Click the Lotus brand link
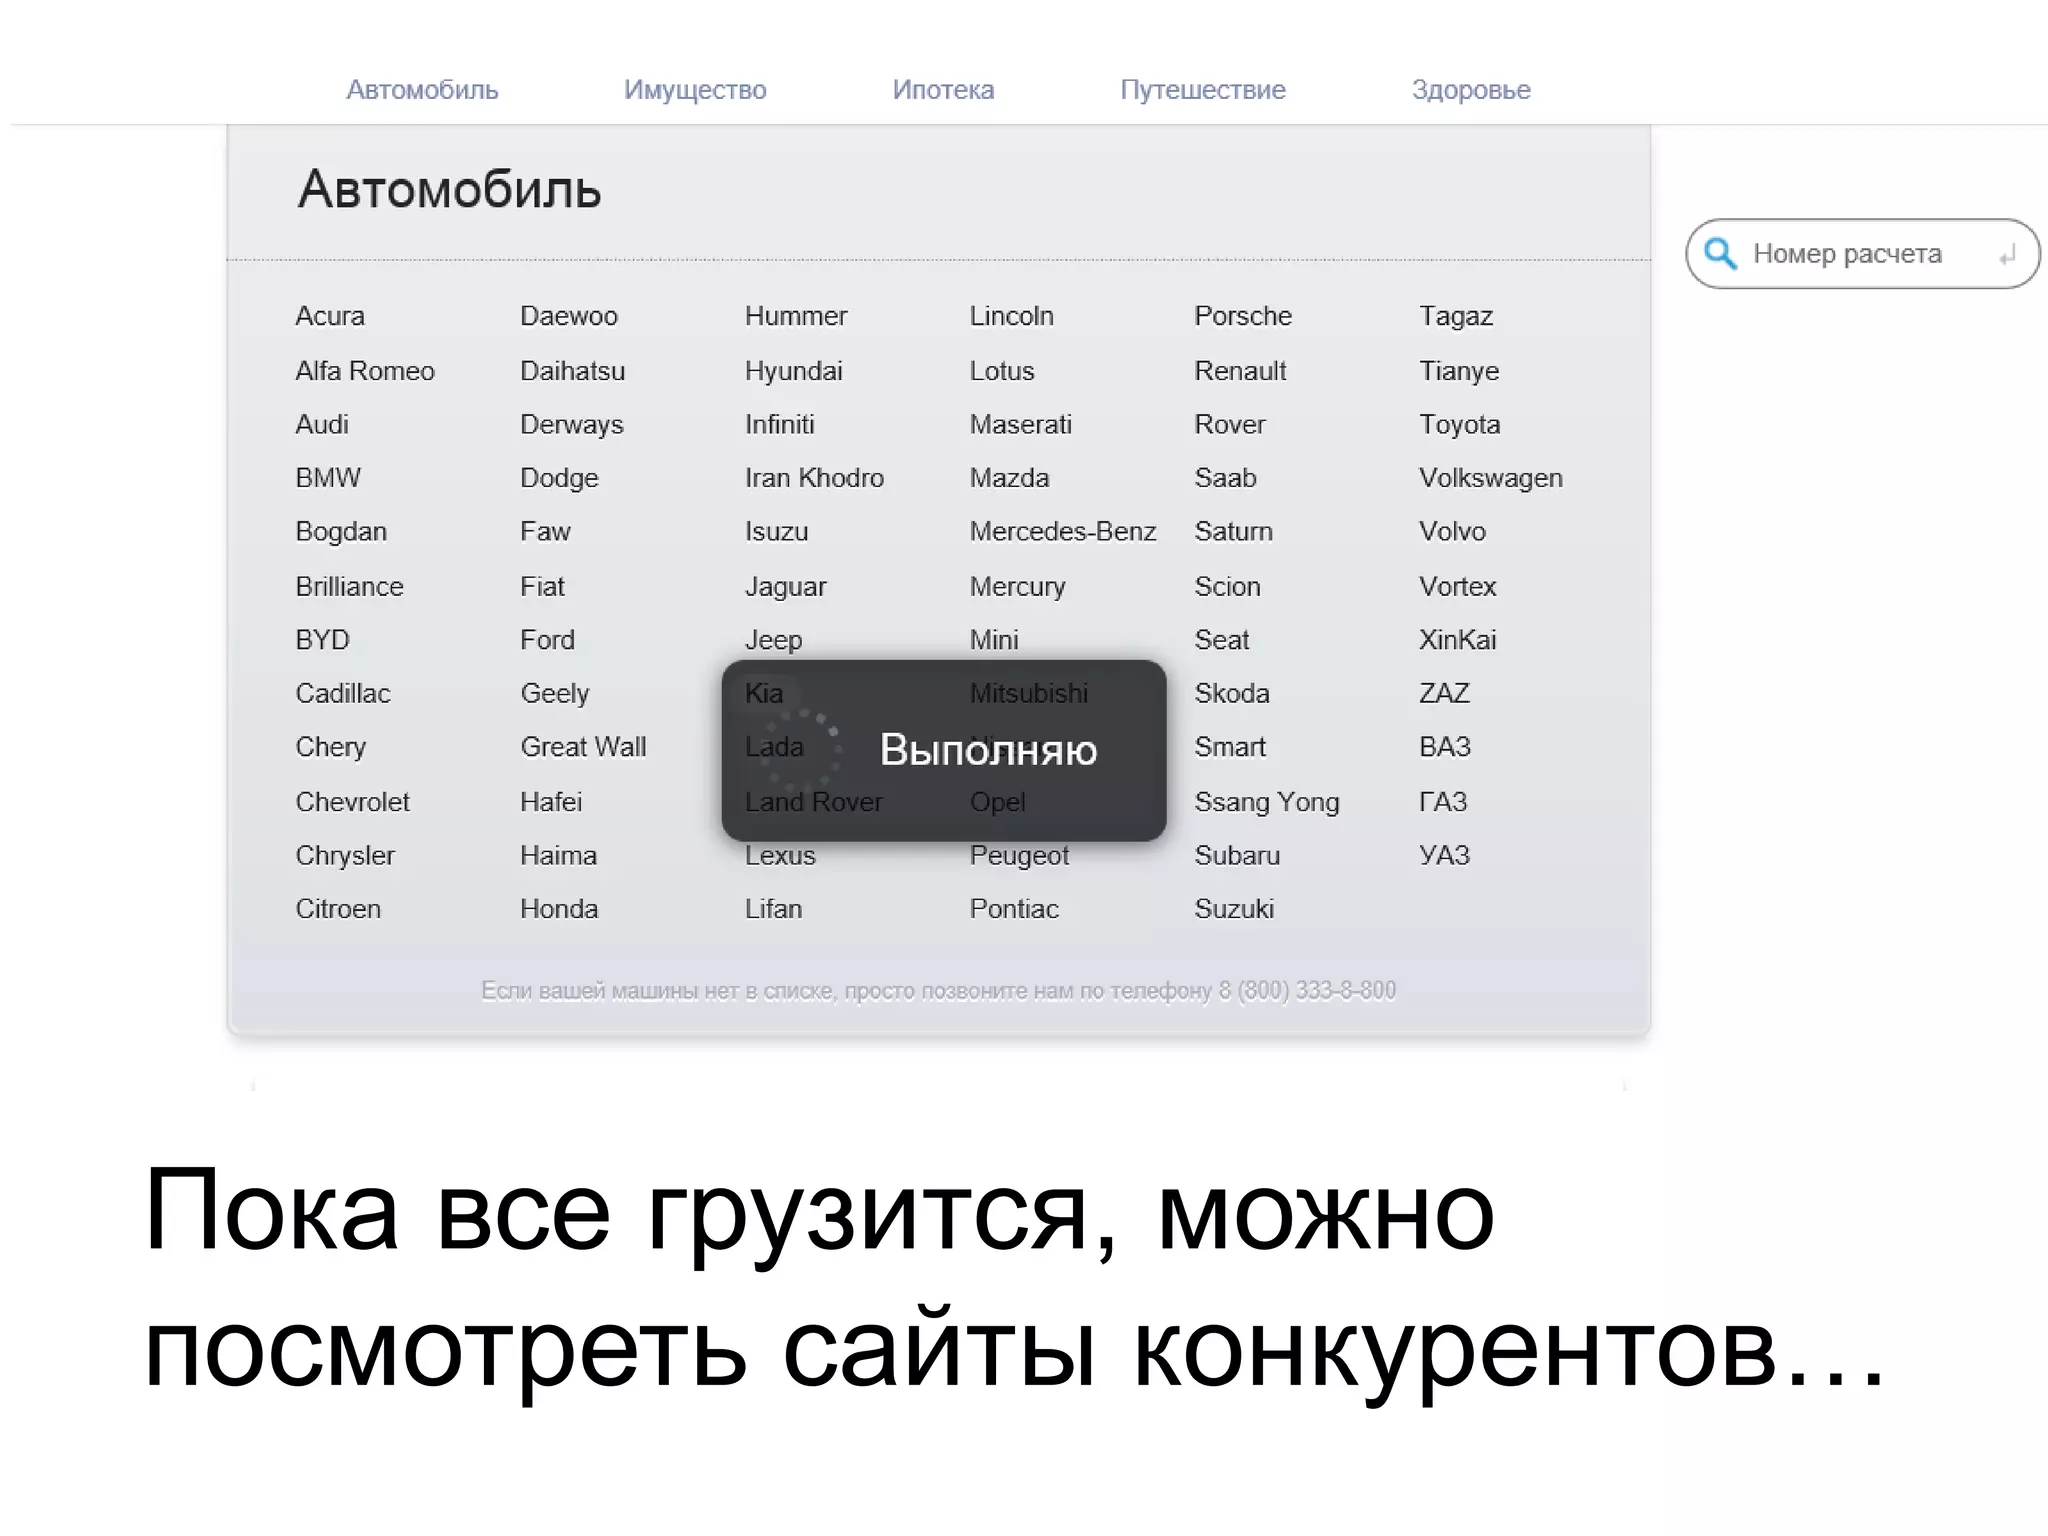Screen dimensions: 2048x1536 click(1001, 371)
